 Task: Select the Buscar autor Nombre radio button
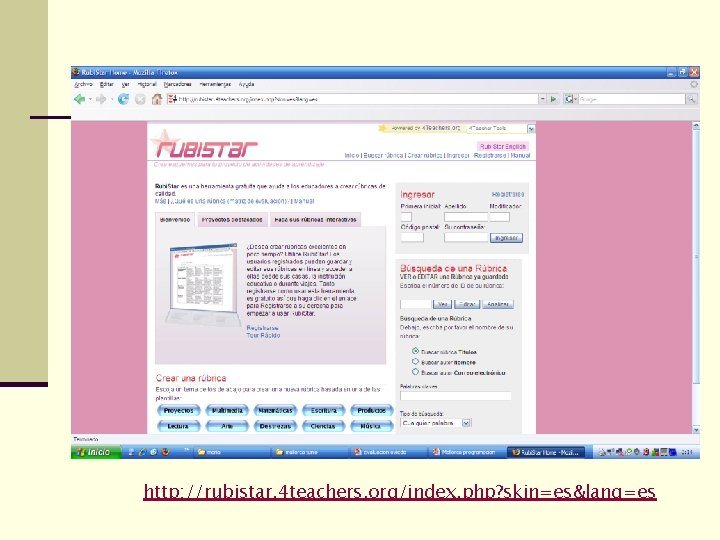click(x=415, y=361)
